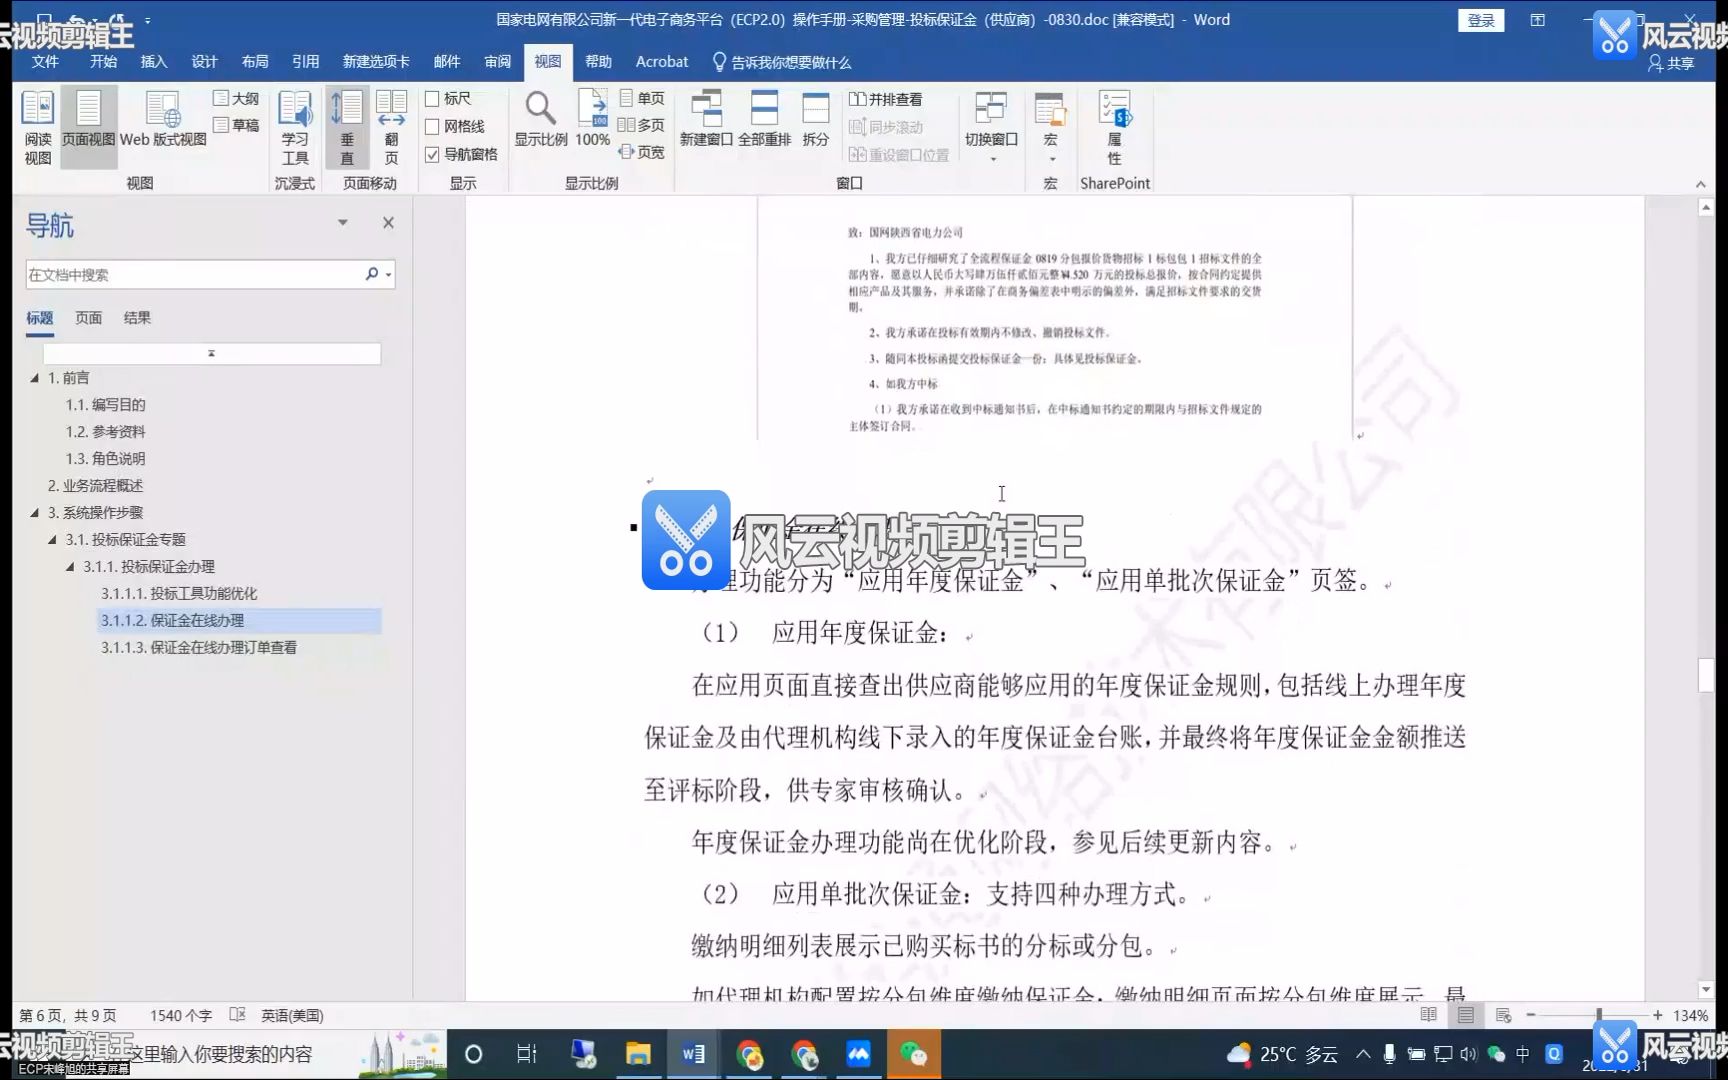This screenshot has height=1080, width=1728.
Task: Open search options dropdown in navigation
Action: click(x=389, y=274)
